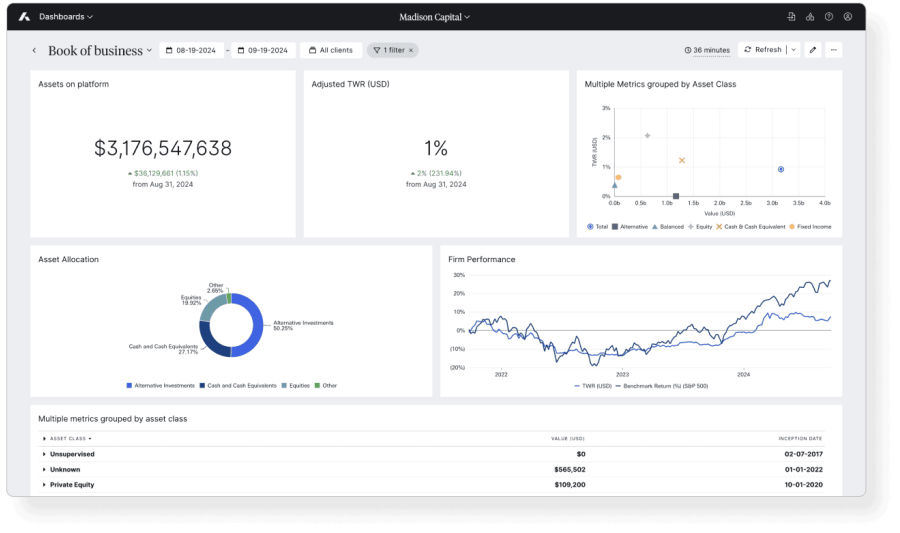900x533 pixels.
Task: Click the 08-19-2024 start date field
Action: [x=192, y=50]
